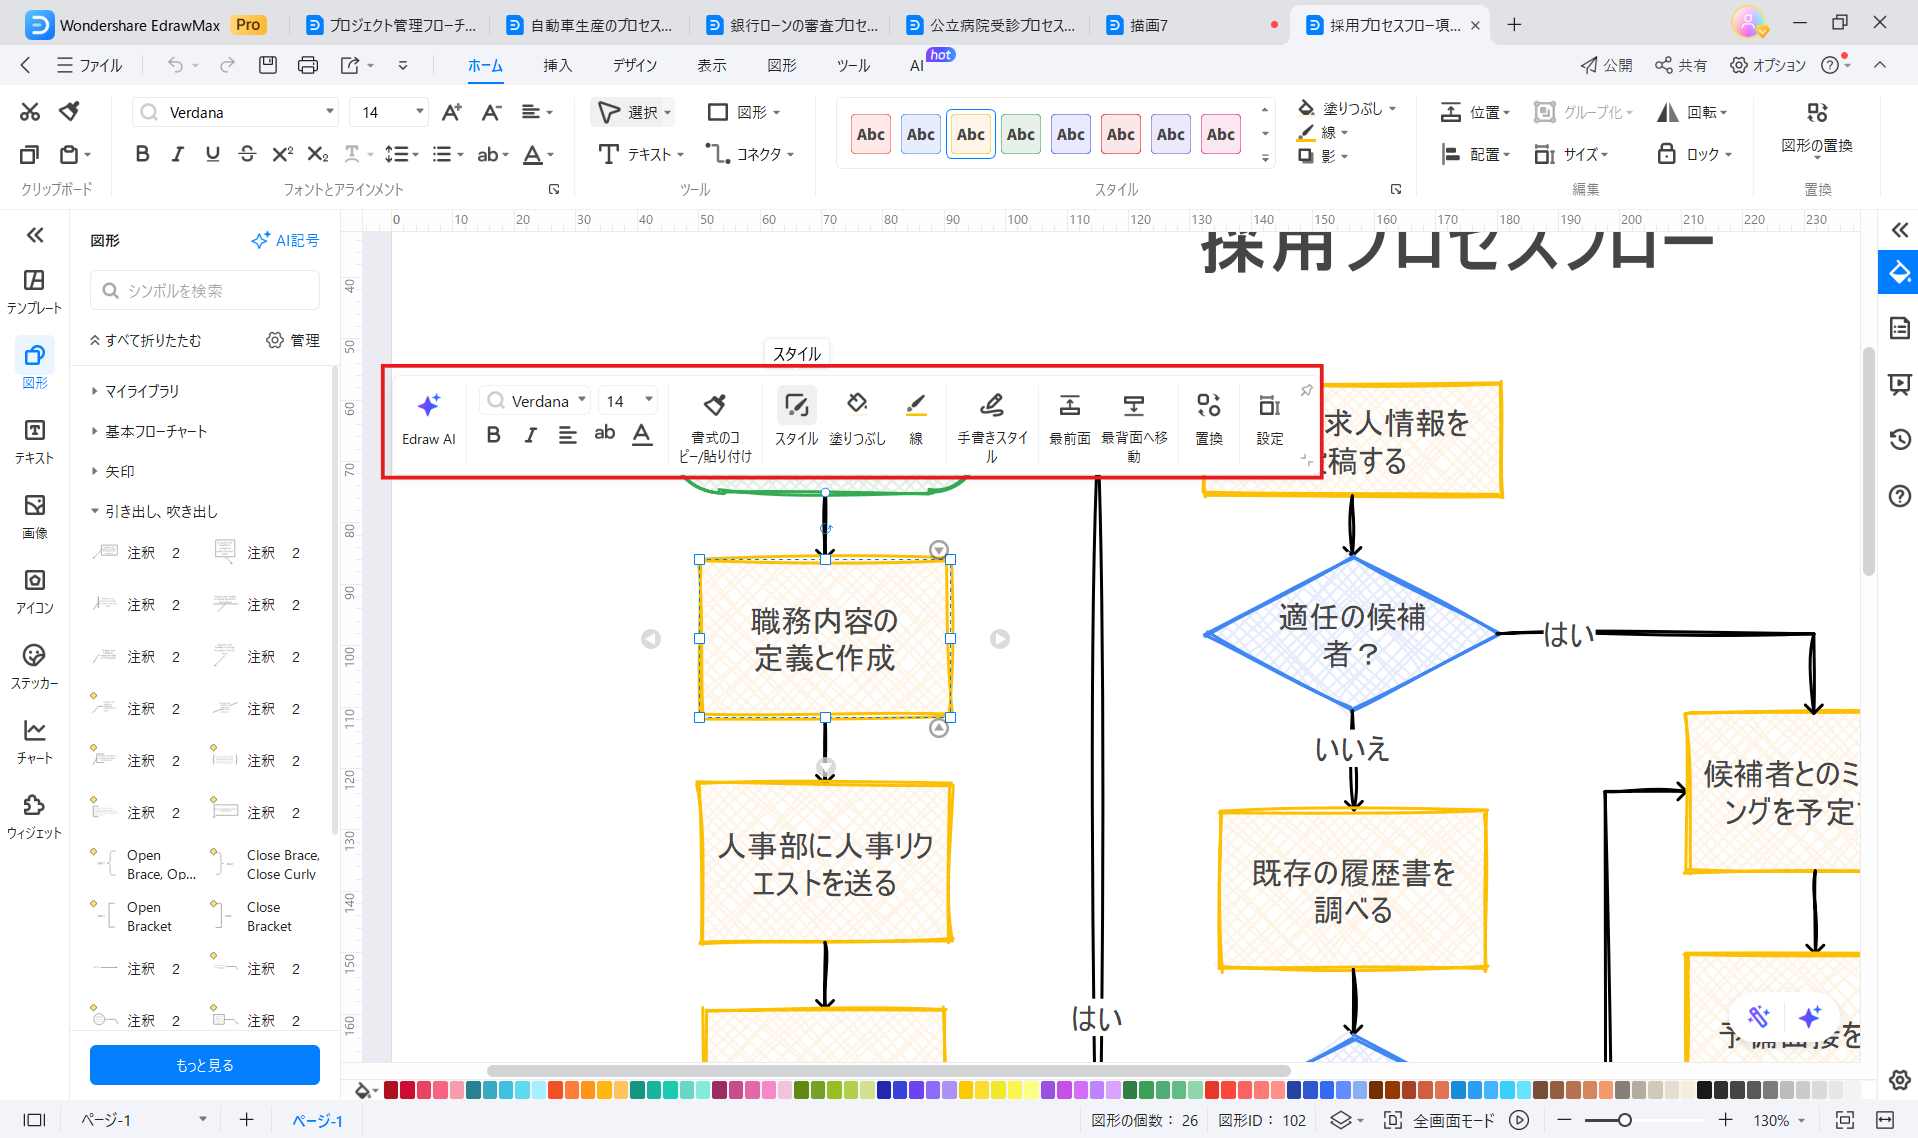Viewport: 1918px width, 1138px height.
Task: Open the floating toolbar font size dropdown
Action: 649,401
